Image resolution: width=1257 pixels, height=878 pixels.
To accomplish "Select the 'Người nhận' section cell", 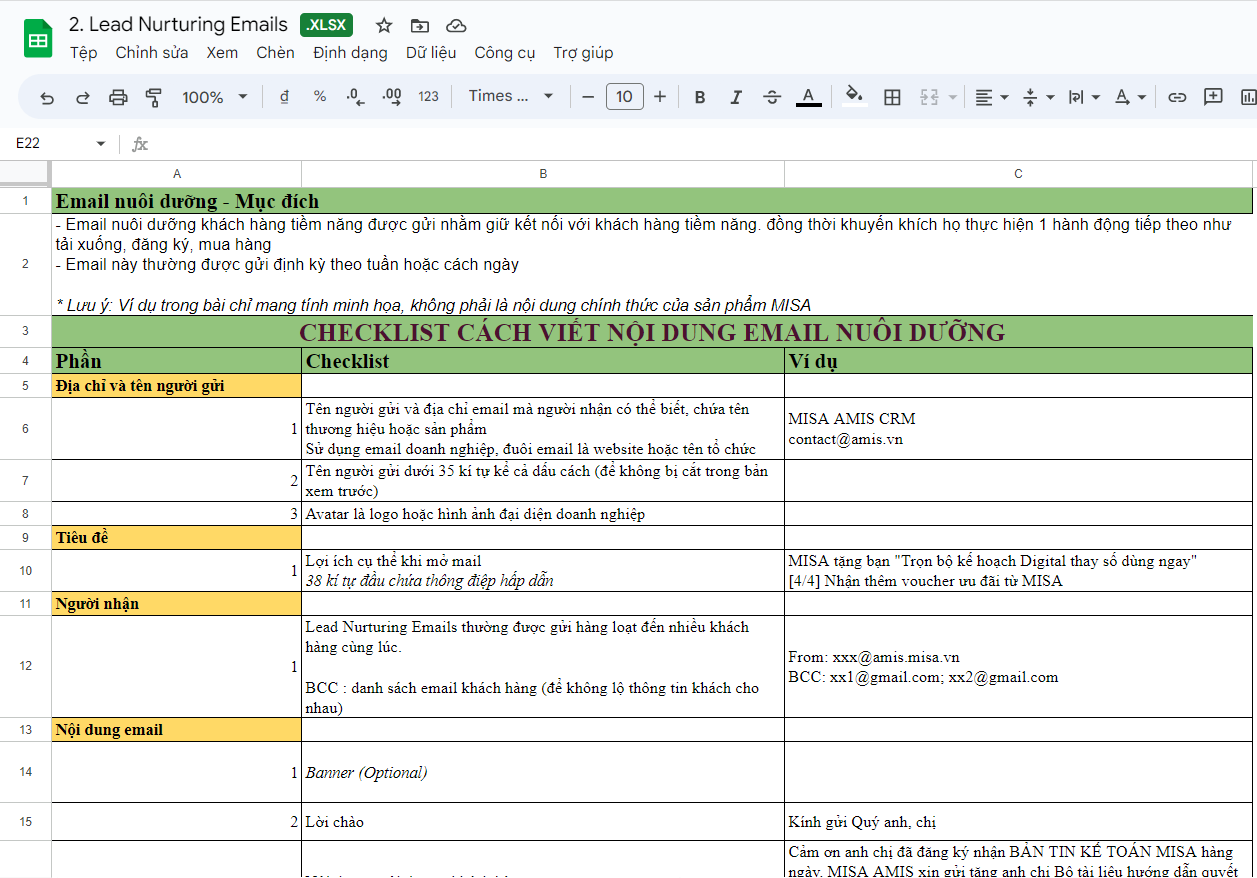I will pos(177,604).
